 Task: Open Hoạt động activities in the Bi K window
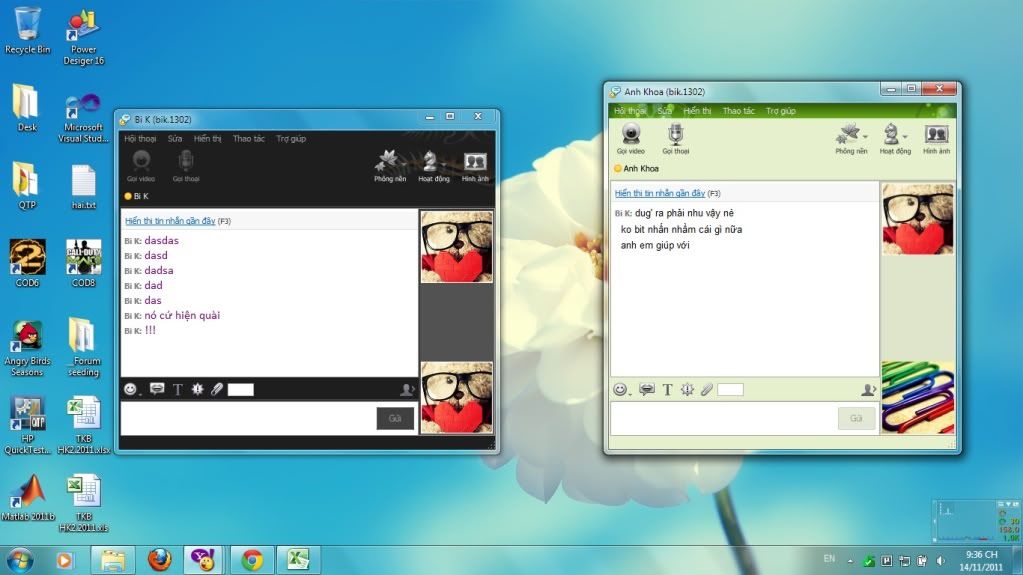(433, 166)
